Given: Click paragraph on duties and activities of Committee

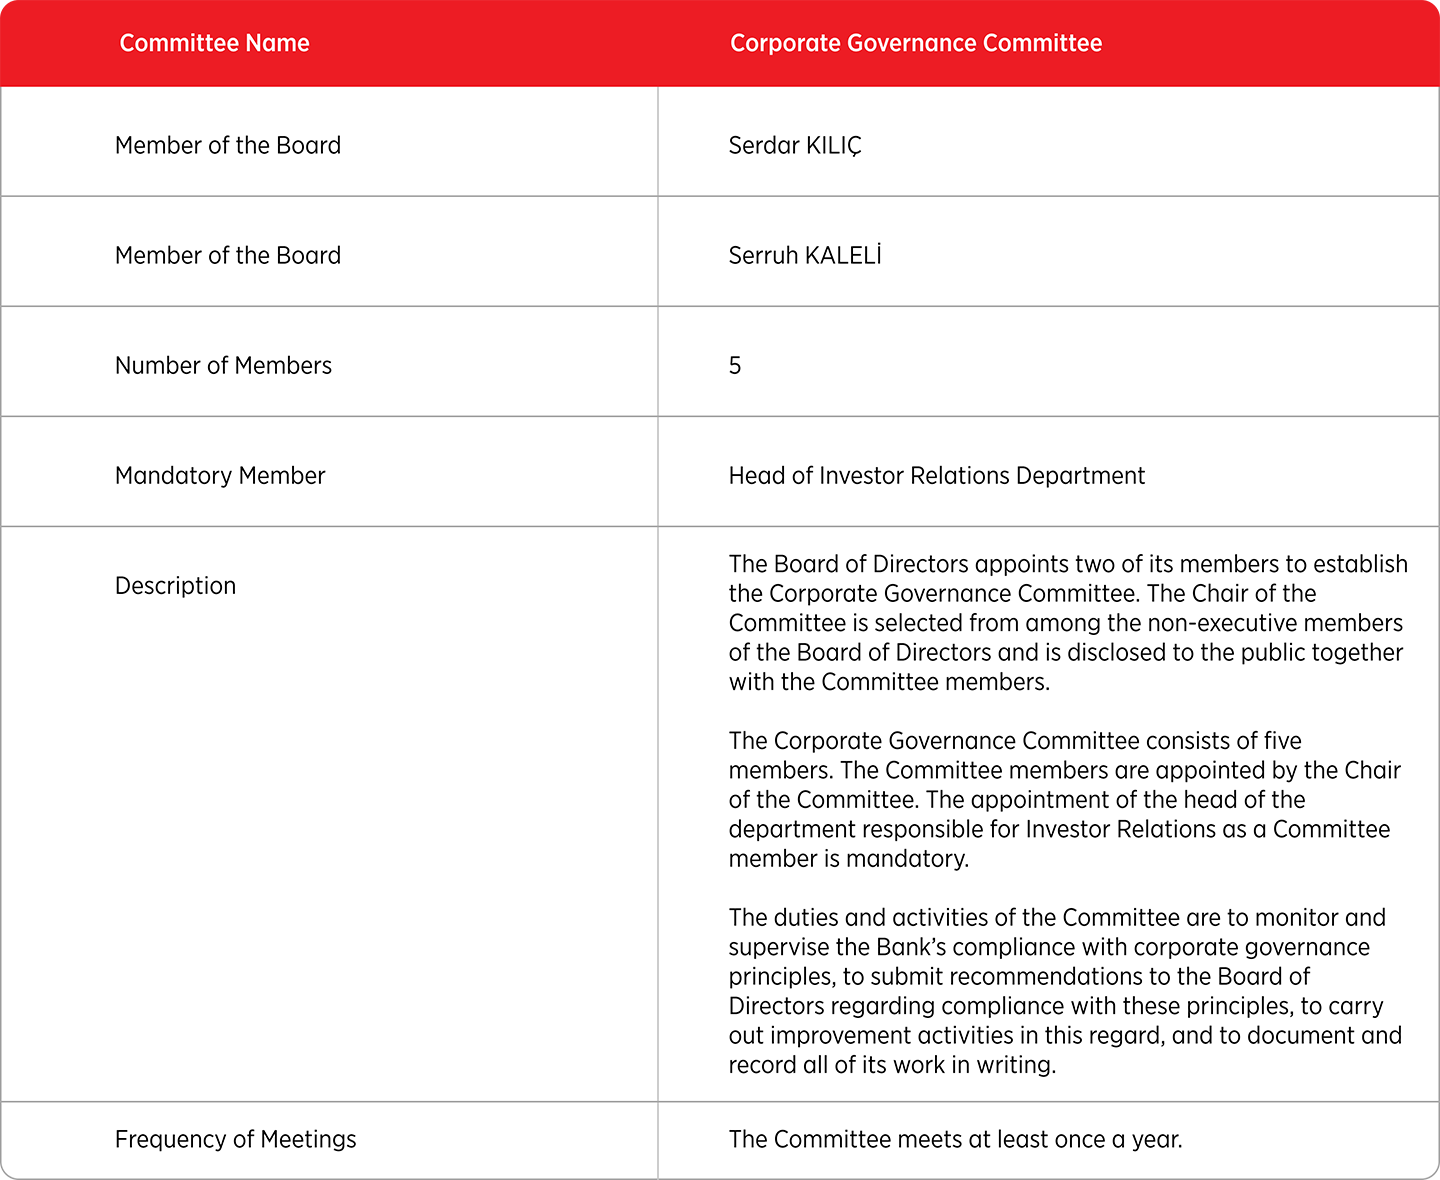Looking at the screenshot, I should click(1065, 991).
